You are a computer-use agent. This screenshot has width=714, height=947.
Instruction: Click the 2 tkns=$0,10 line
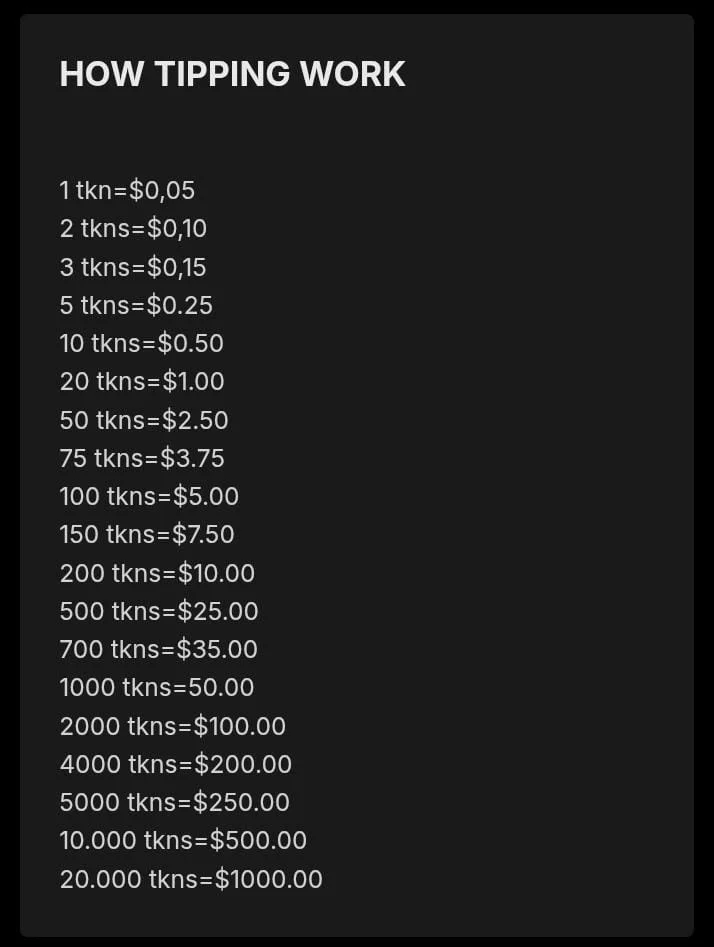(x=133, y=228)
